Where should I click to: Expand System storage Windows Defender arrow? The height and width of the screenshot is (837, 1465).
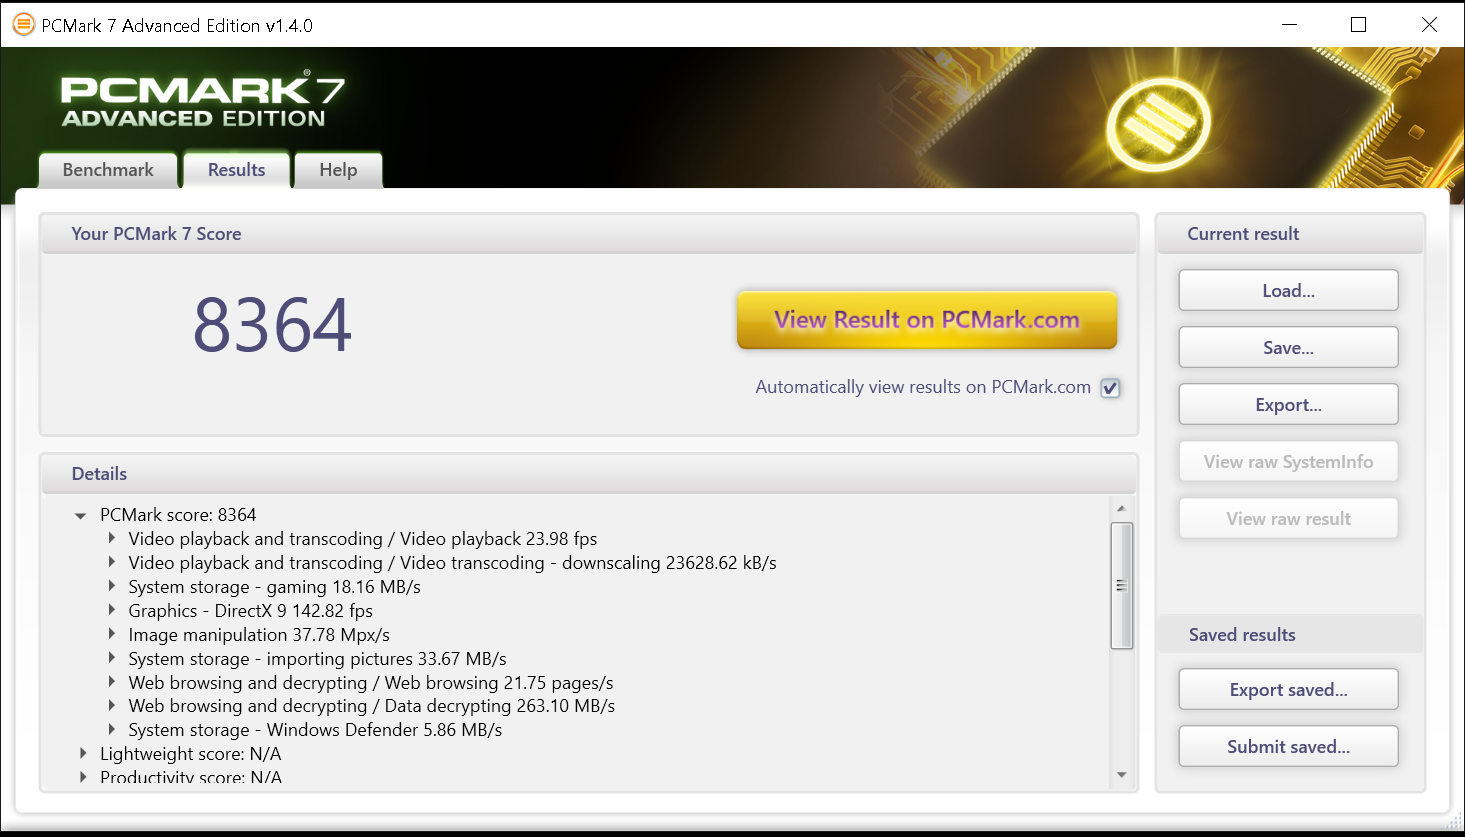tap(112, 729)
